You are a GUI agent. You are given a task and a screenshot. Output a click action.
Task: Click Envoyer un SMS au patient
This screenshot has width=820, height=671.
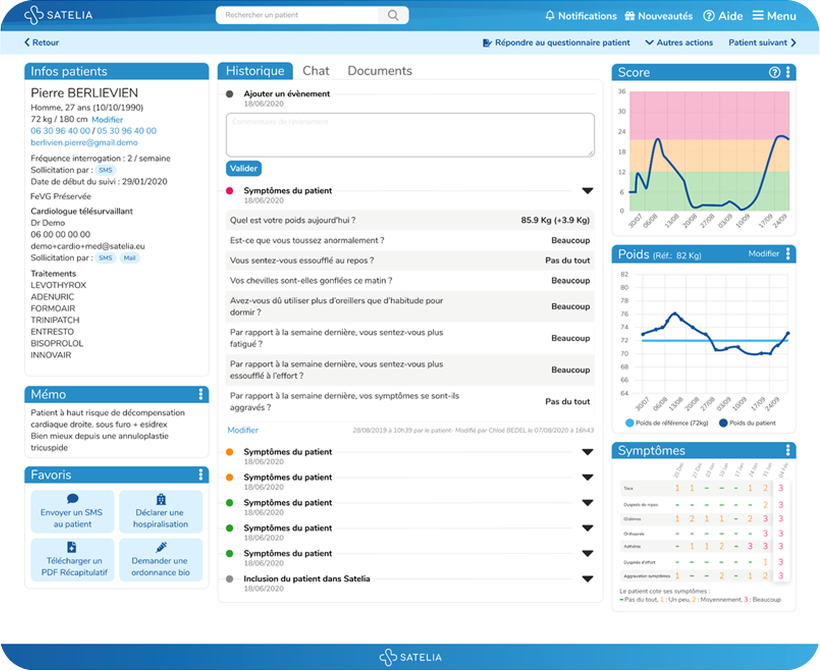(72, 511)
